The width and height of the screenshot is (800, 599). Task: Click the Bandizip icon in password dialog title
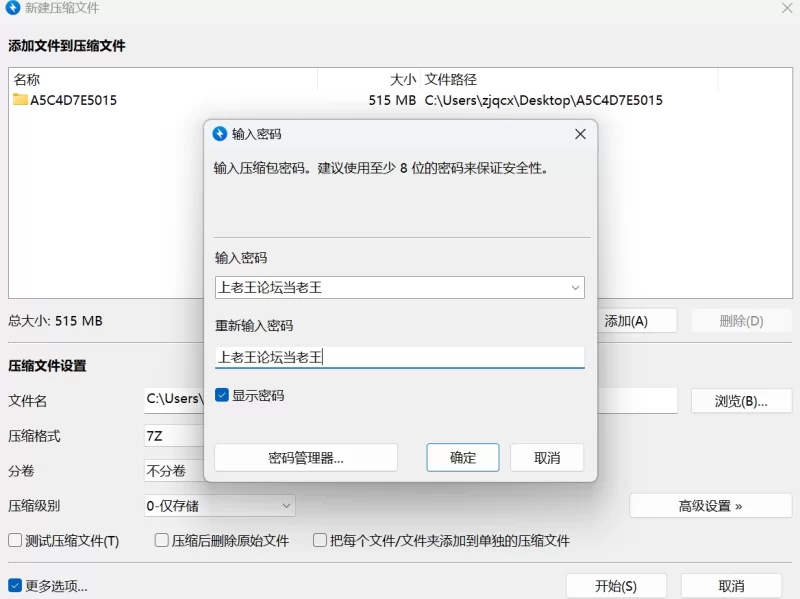pos(220,134)
